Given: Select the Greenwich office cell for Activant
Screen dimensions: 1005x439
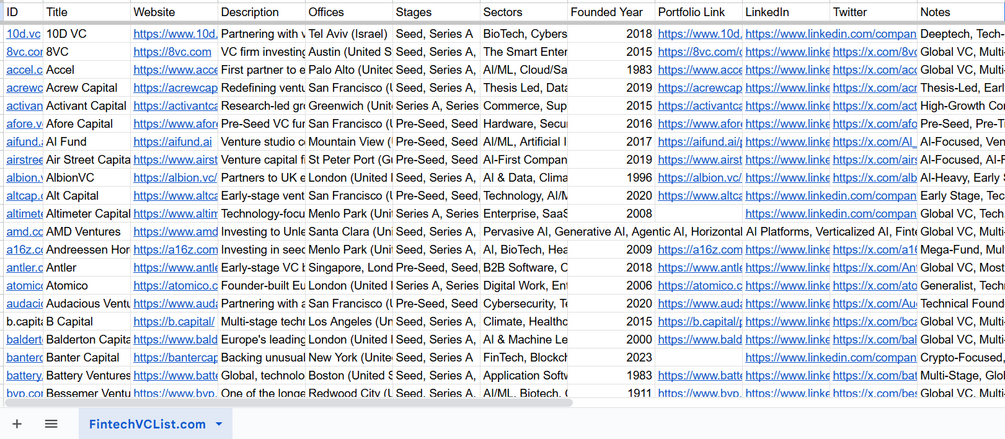Looking at the screenshot, I should pyautogui.click(x=349, y=106).
